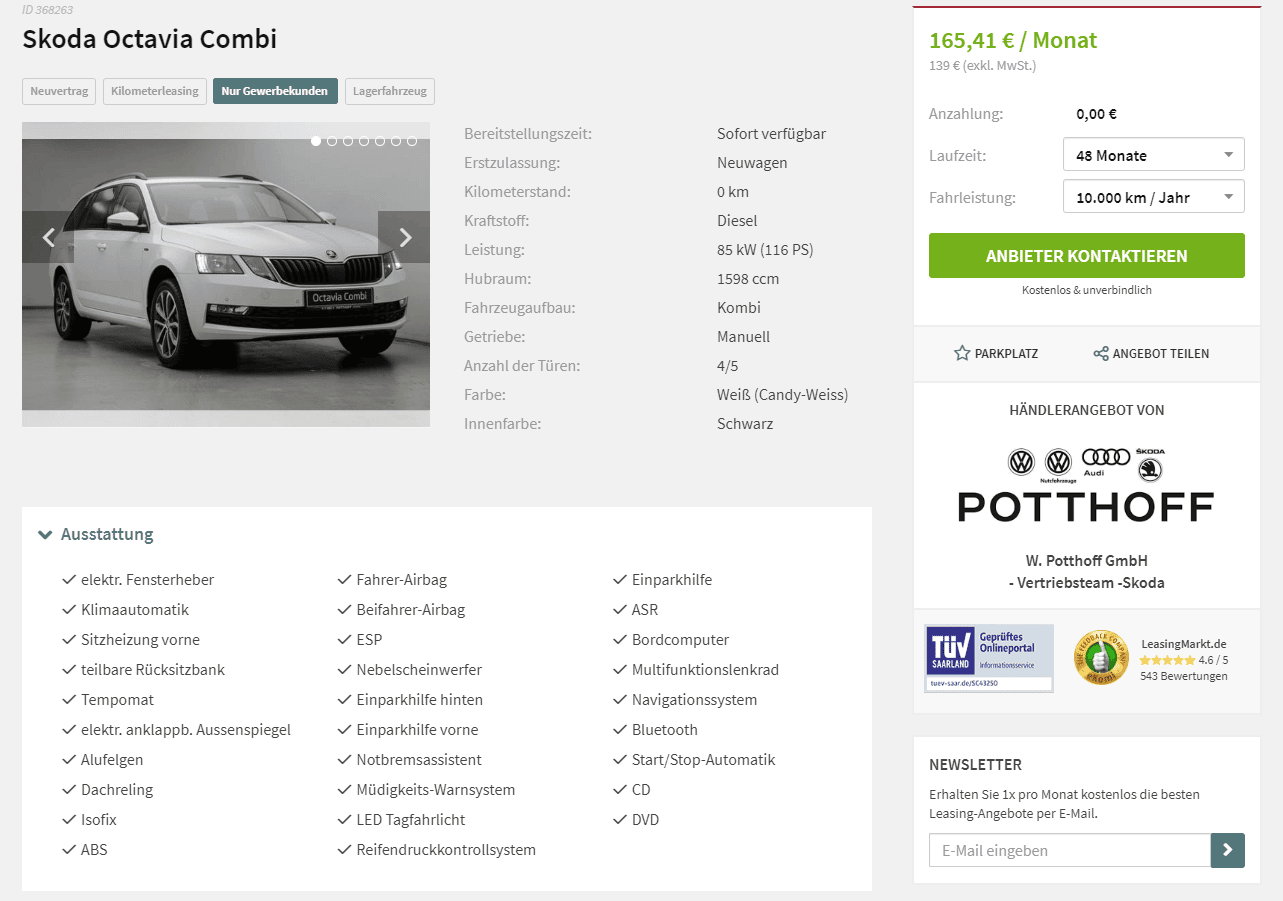Screen dimensions: 1283x901
Task: Click the Lagerfahrzeug tag
Action: coord(390,91)
